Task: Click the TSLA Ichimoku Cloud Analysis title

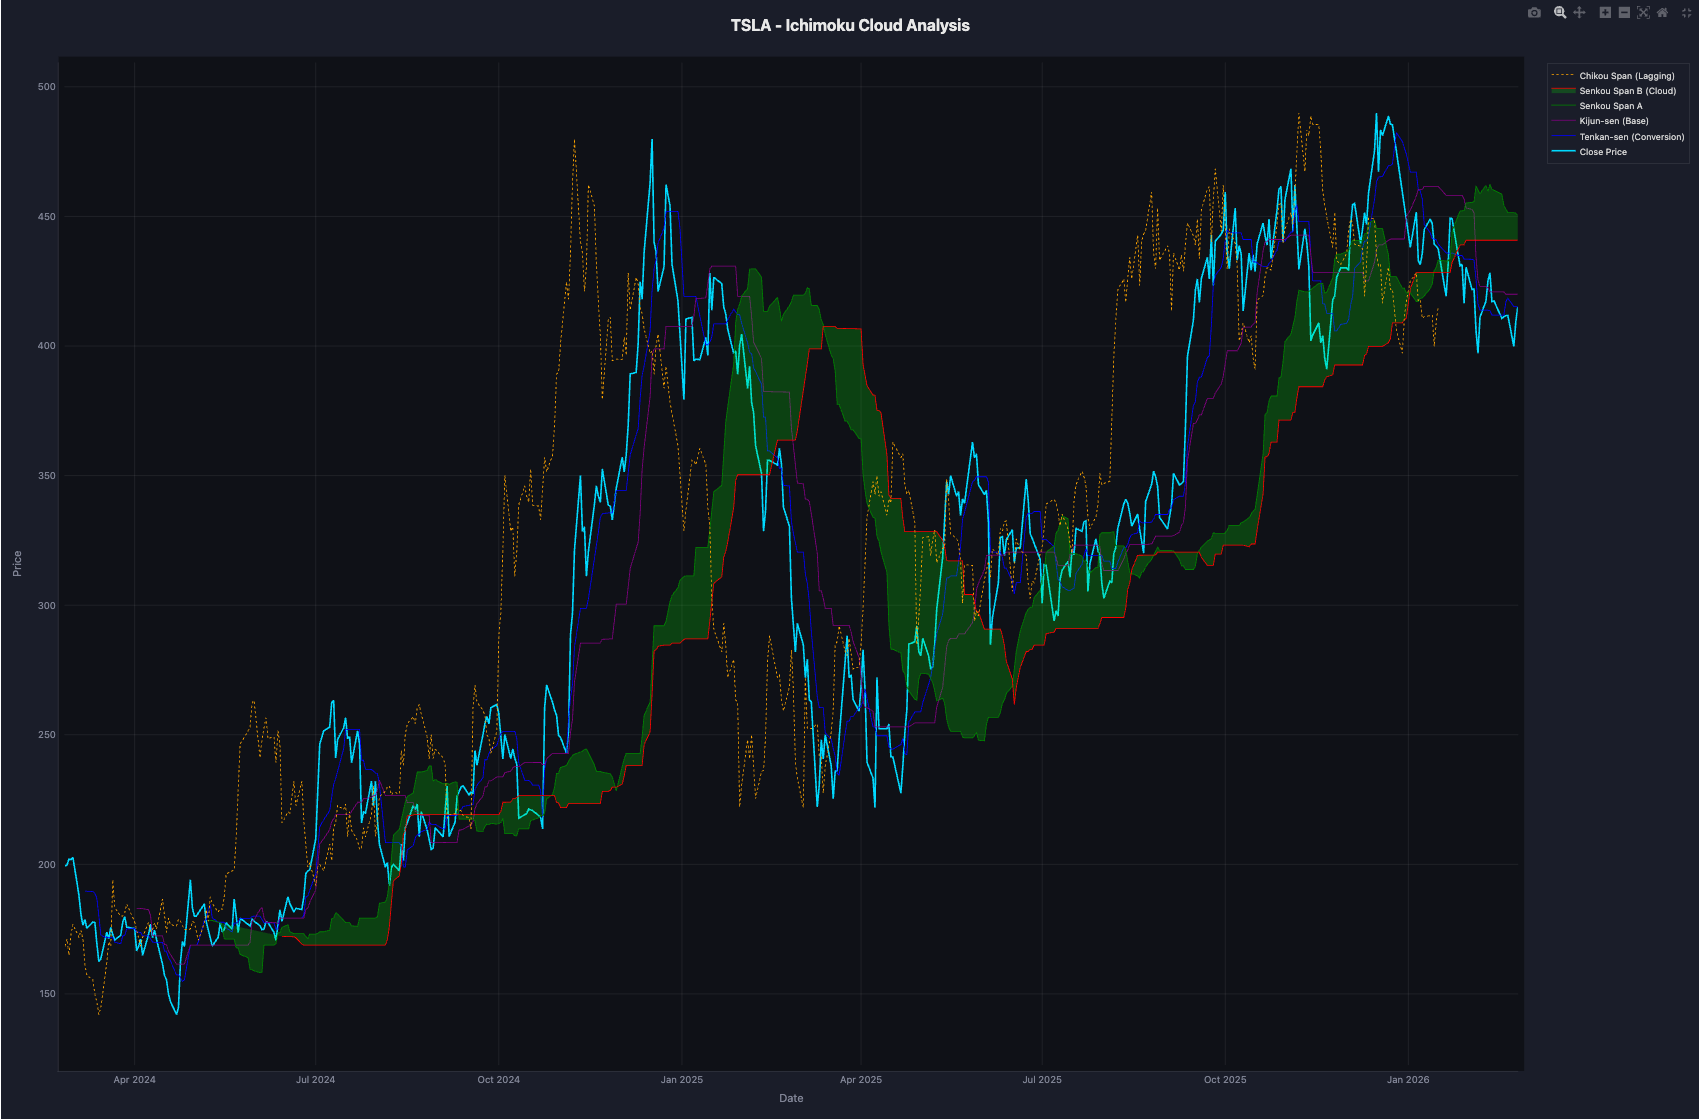Action: point(850,25)
